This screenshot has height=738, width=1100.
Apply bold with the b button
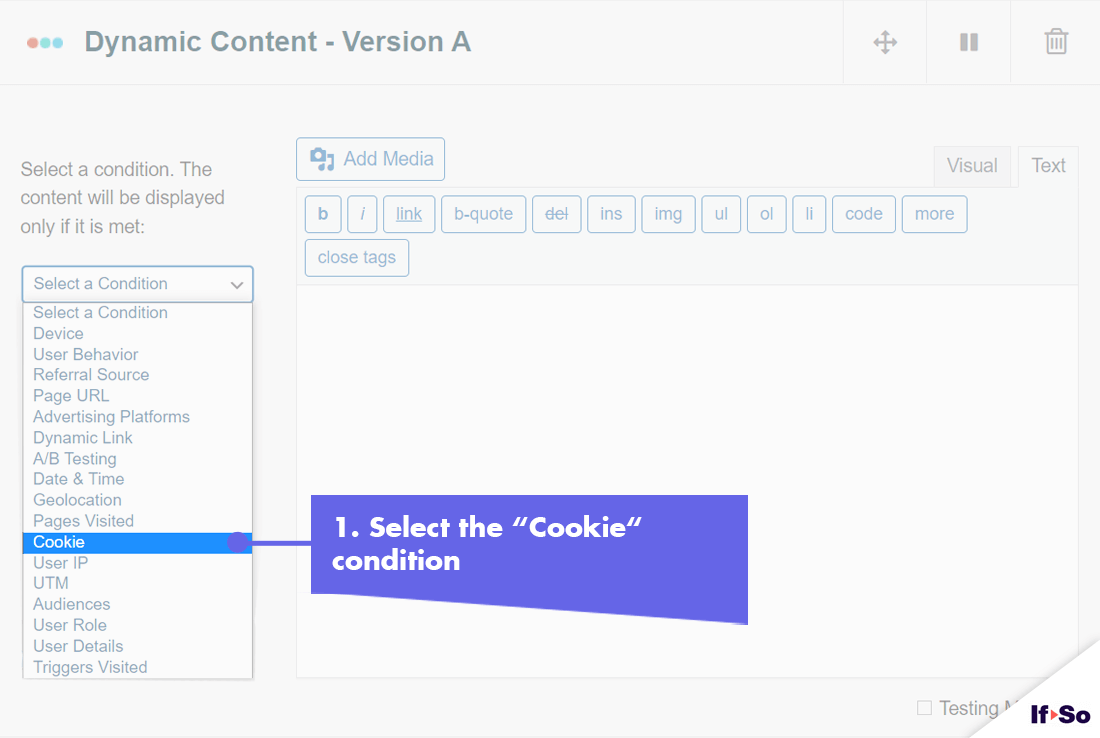coord(323,213)
